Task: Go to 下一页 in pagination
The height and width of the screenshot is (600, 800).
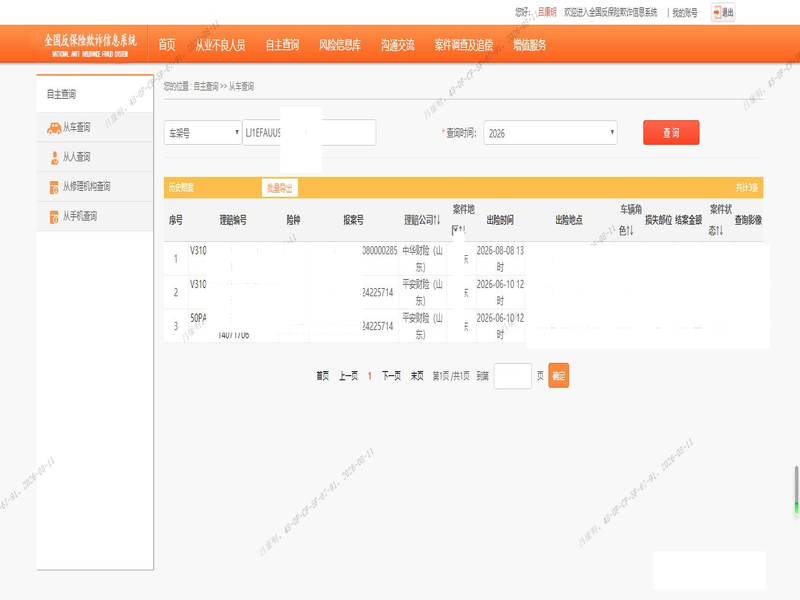Action: [x=391, y=376]
